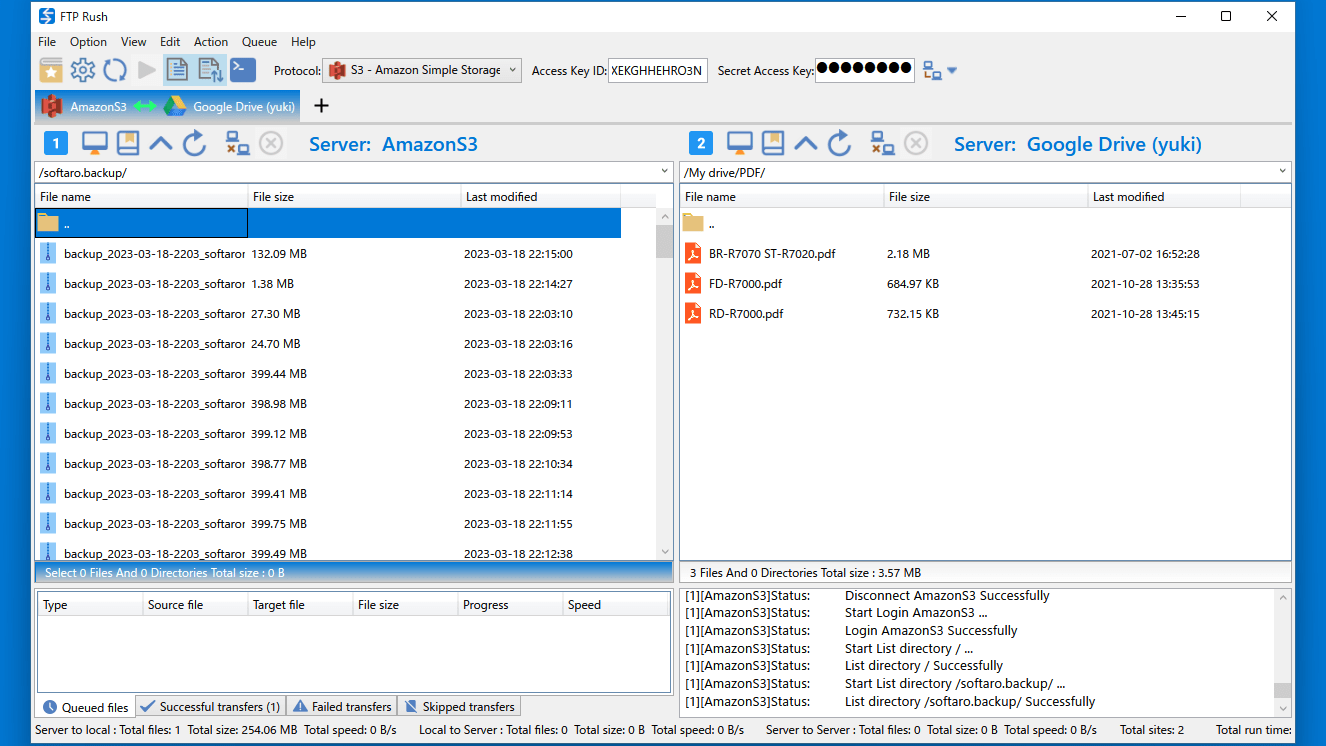Open the Action menu

pos(211,42)
